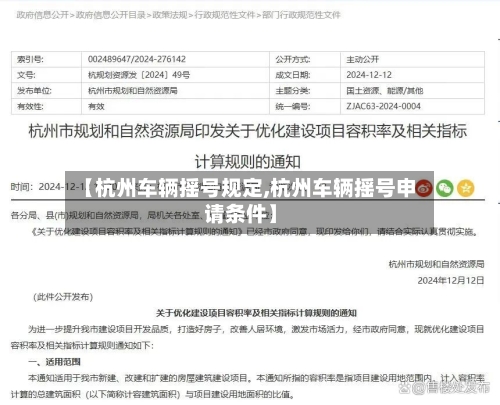Share the page via Weibo icon
This screenshot has width=500, height=405.
[x=424, y=188]
